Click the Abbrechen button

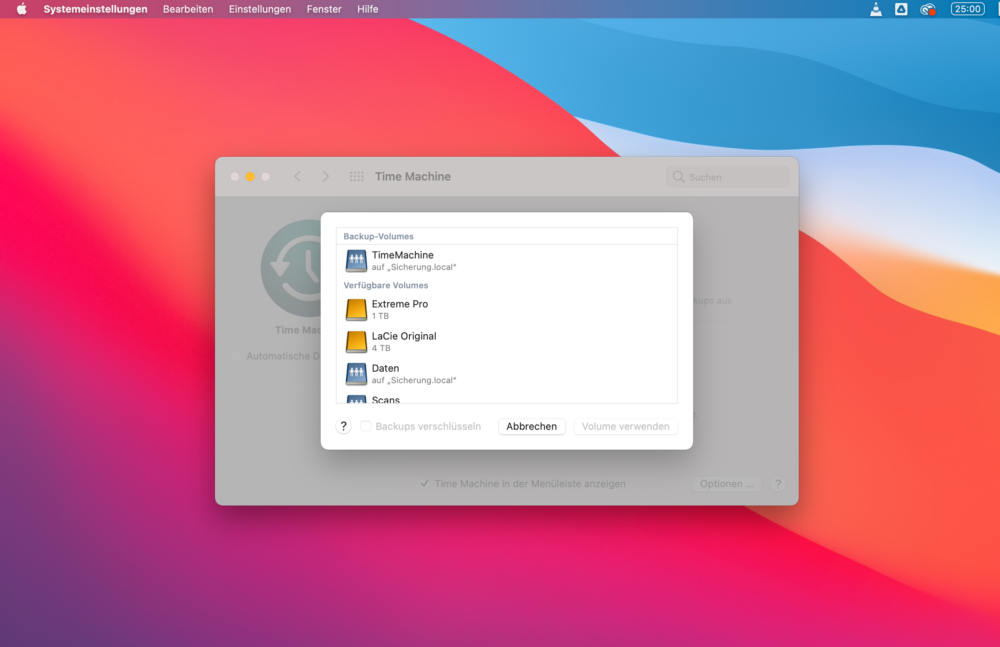(531, 426)
